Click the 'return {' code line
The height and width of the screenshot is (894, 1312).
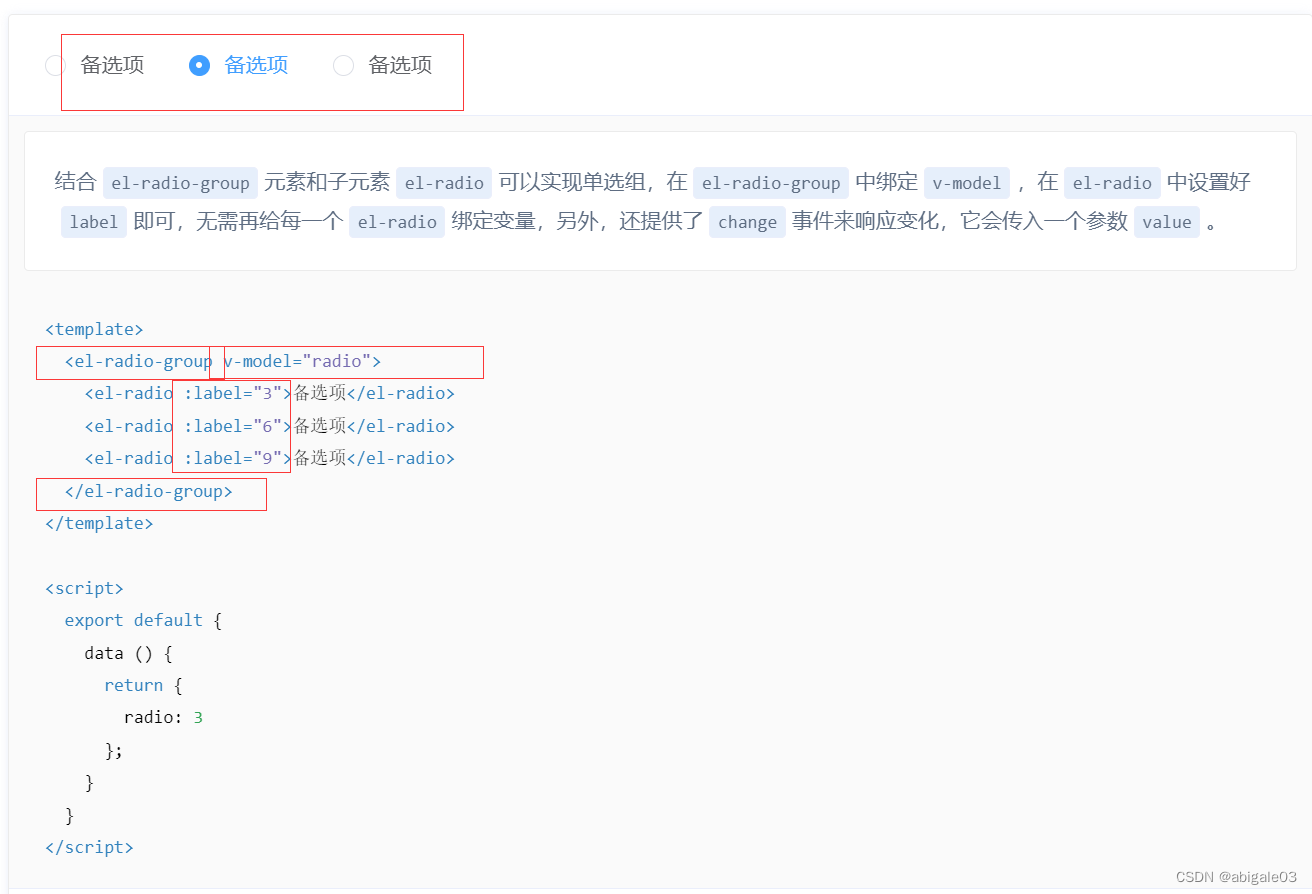tap(143, 685)
